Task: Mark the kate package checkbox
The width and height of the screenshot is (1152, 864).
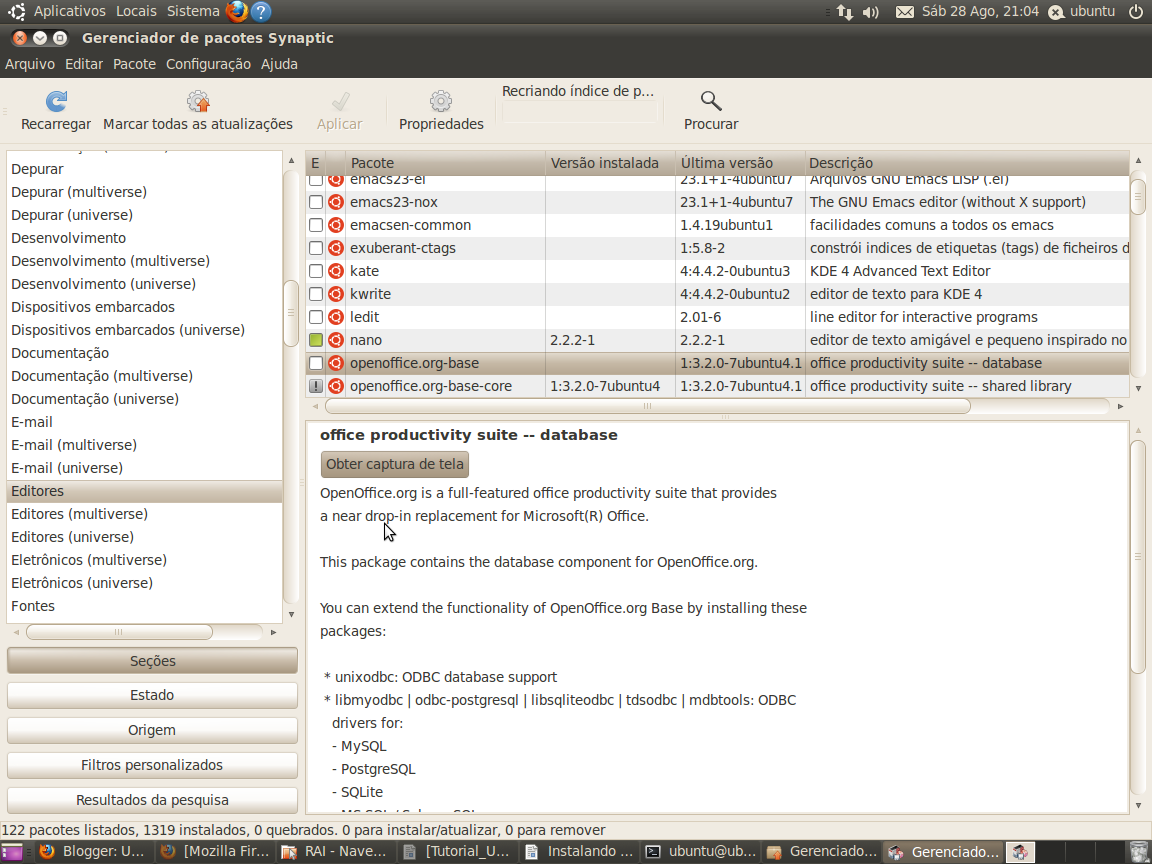Action: [x=316, y=271]
